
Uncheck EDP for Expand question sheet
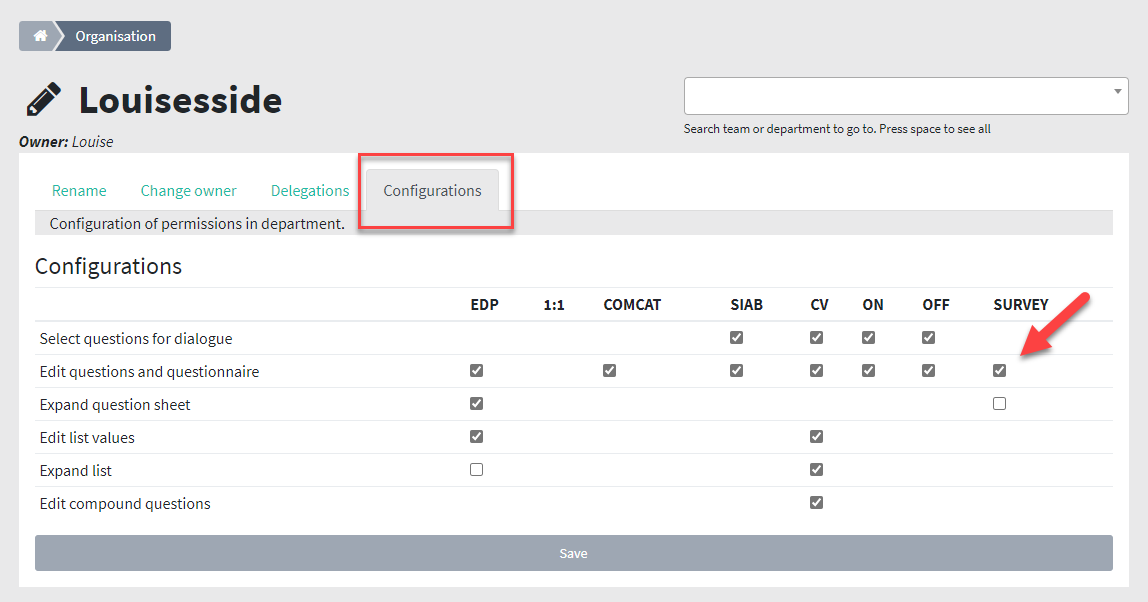(x=477, y=404)
